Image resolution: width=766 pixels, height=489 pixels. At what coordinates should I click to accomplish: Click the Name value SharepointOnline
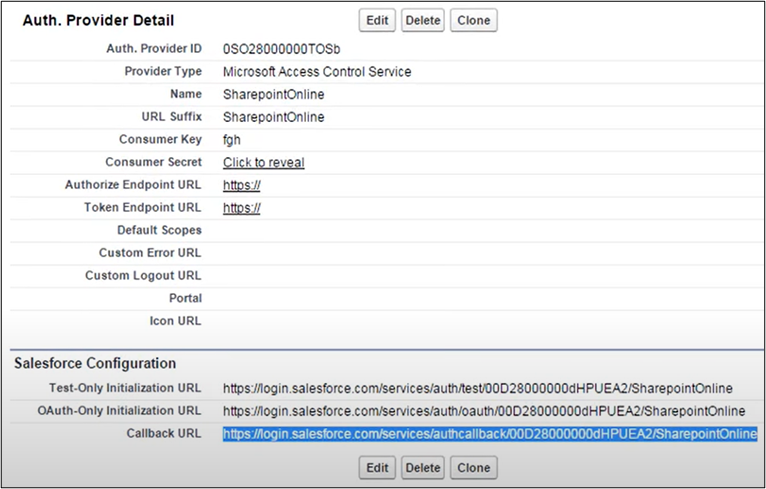tap(274, 95)
